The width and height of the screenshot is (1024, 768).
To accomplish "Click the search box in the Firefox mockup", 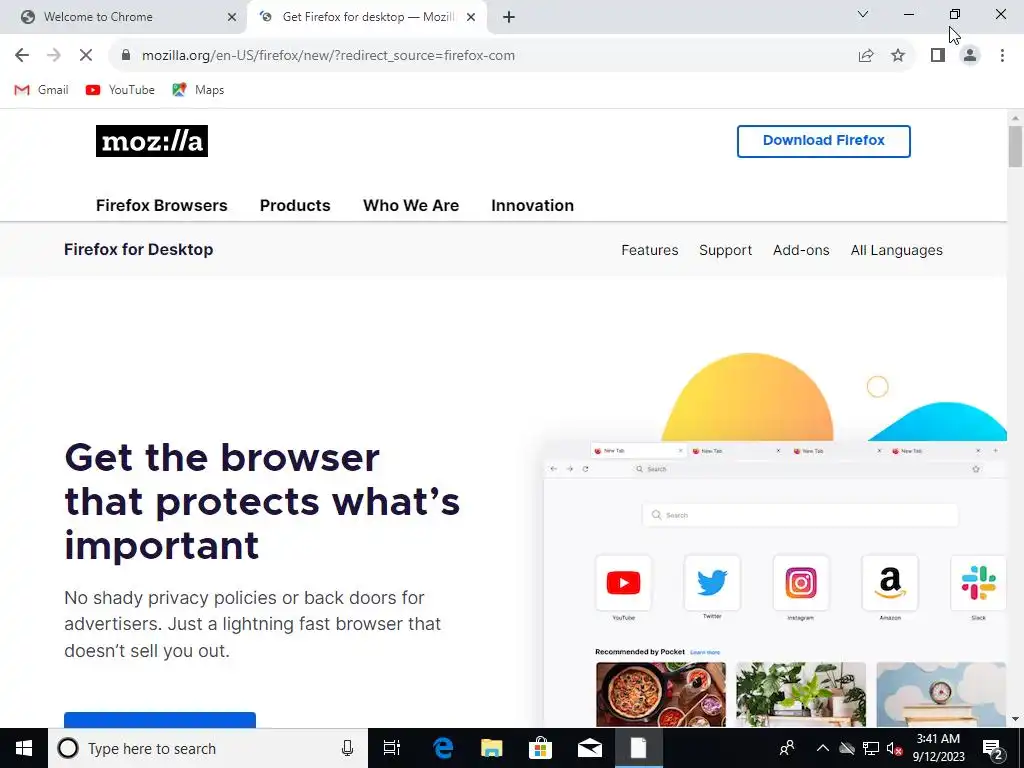I will click(800, 515).
